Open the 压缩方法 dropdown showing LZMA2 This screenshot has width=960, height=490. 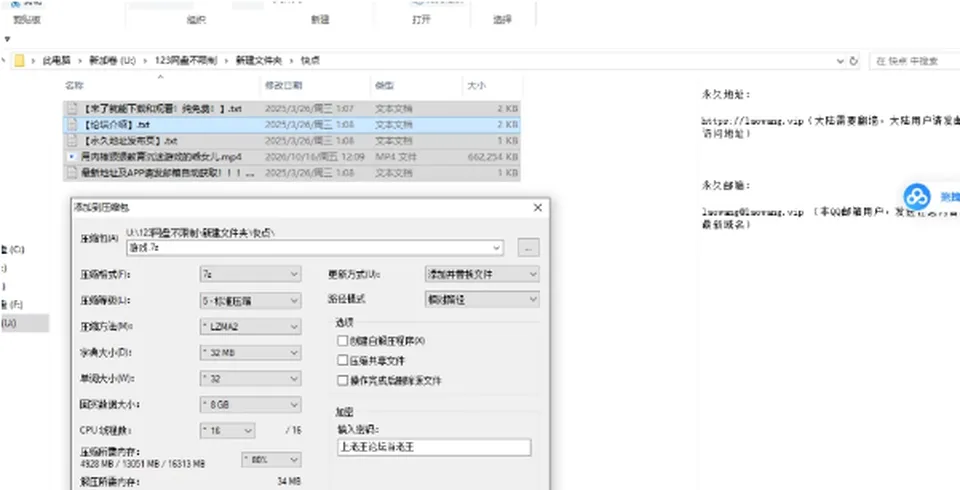(x=250, y=326)
